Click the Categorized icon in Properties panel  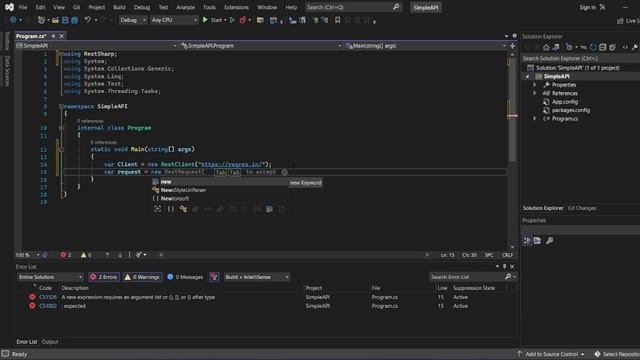pyautogui.click(x=527, y=241)
